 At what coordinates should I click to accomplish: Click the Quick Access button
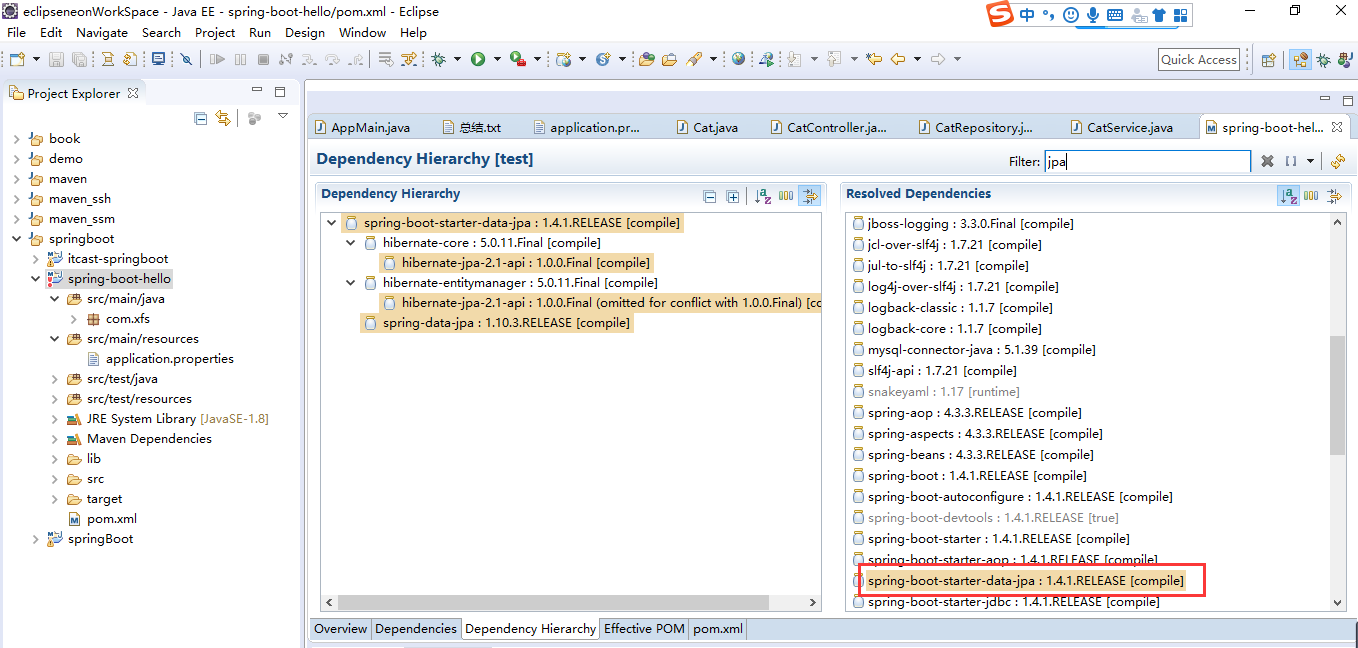pos(1198,59)
